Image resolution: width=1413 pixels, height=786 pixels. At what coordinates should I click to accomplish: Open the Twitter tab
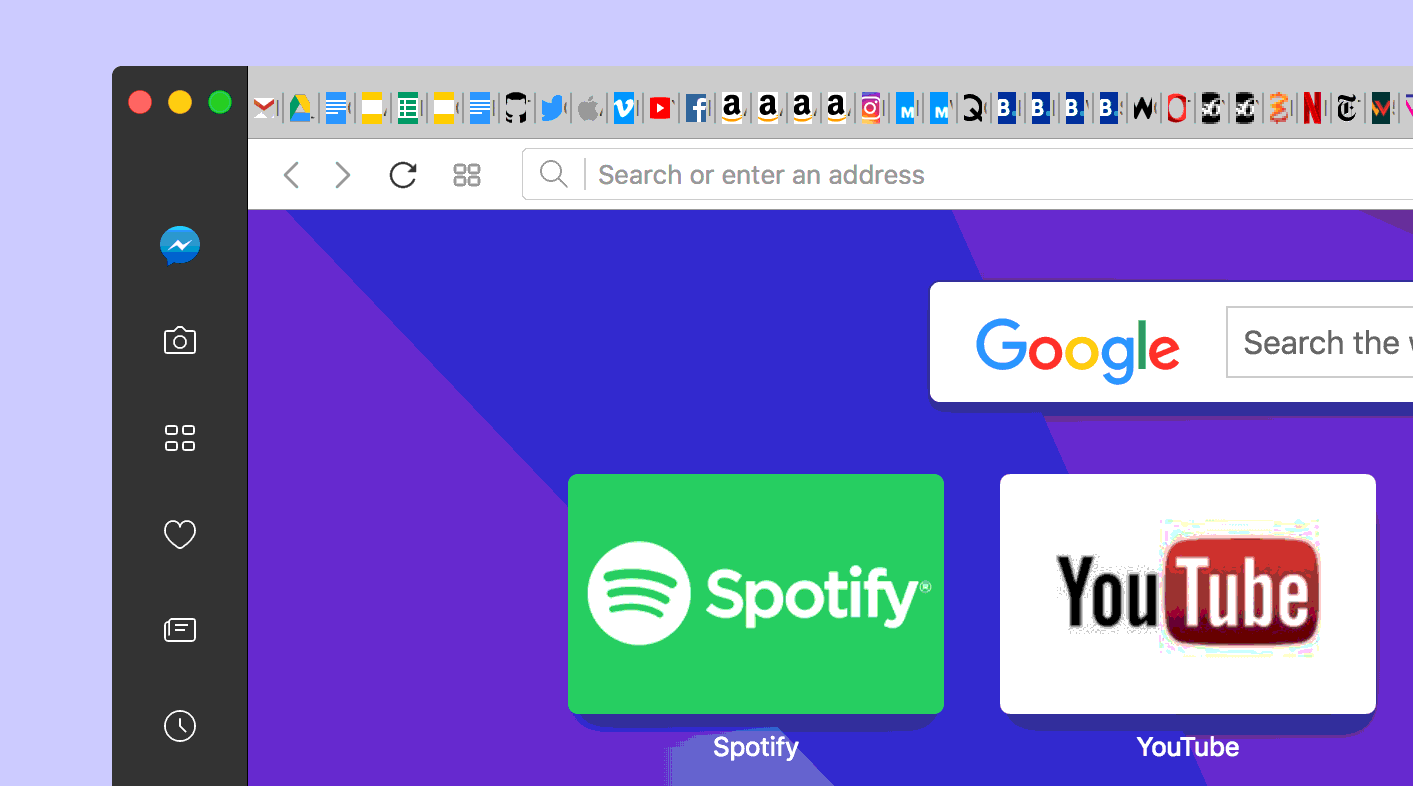552,108
